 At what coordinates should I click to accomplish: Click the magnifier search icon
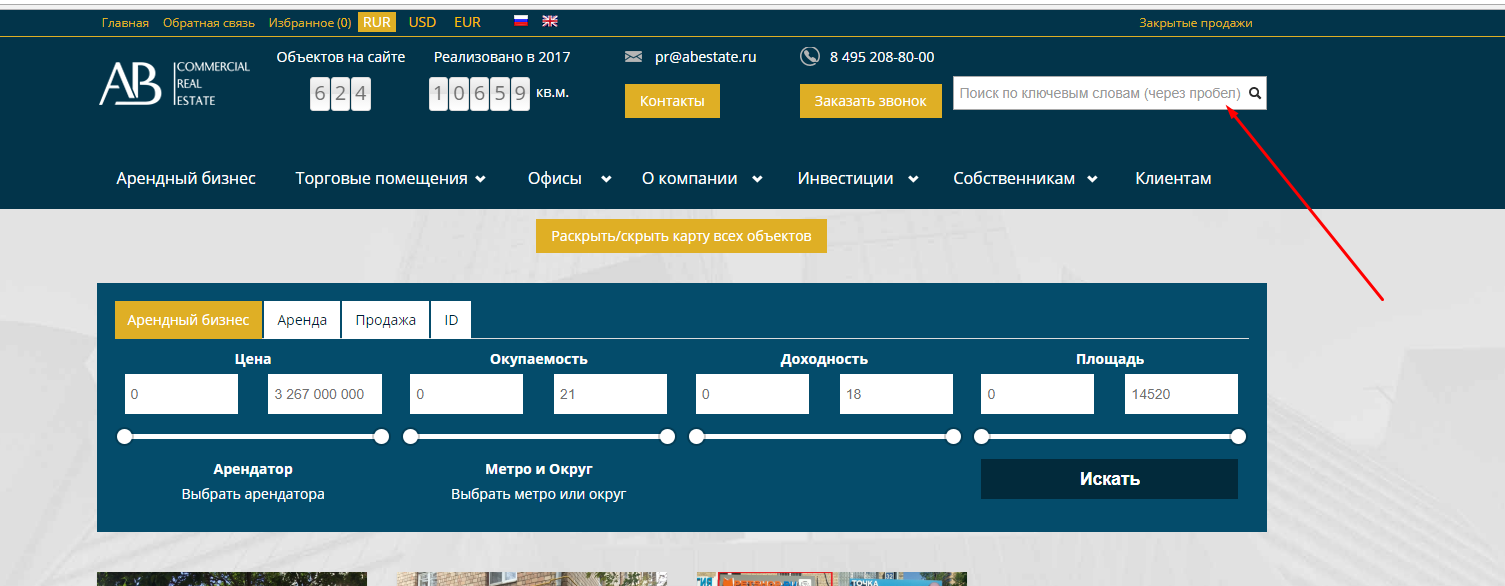tap(1255, 93)
